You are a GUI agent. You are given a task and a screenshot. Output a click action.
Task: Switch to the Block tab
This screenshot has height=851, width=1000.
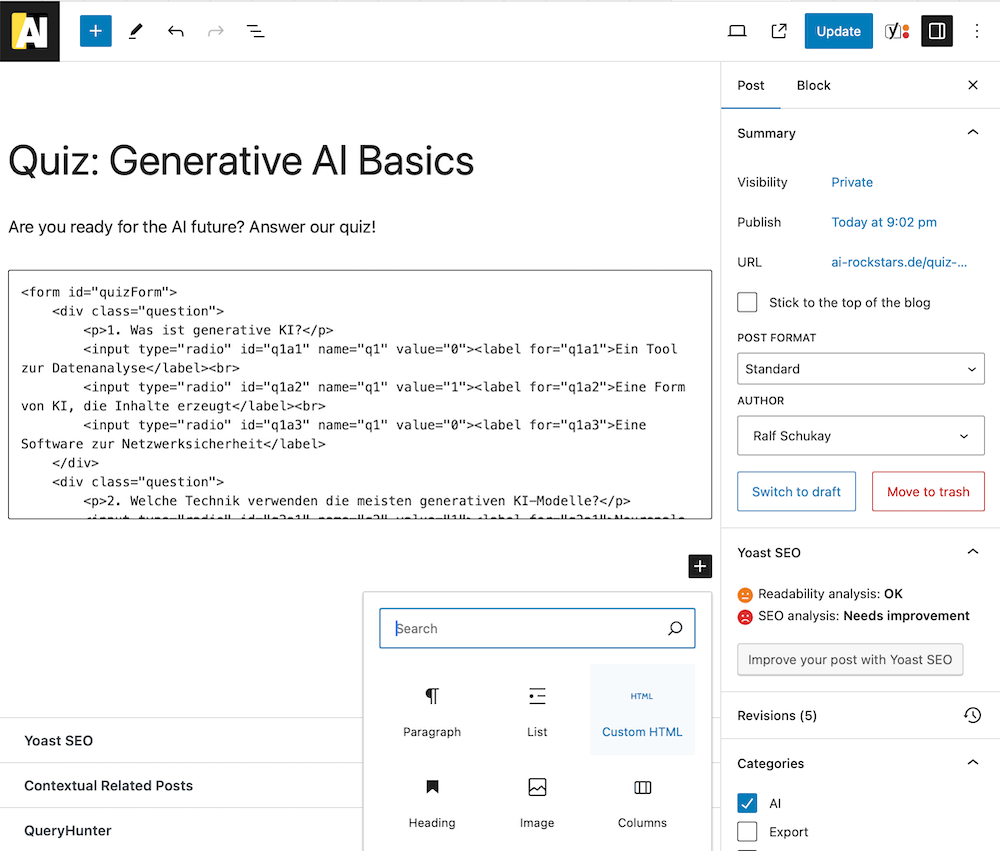[x=813, y=86]
